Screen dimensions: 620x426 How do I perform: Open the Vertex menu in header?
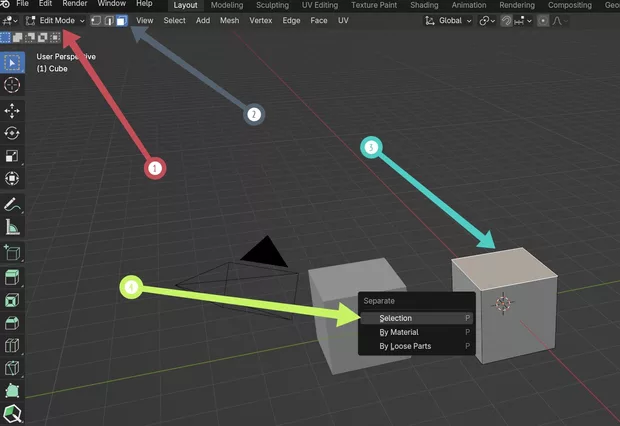coord(260,20)
